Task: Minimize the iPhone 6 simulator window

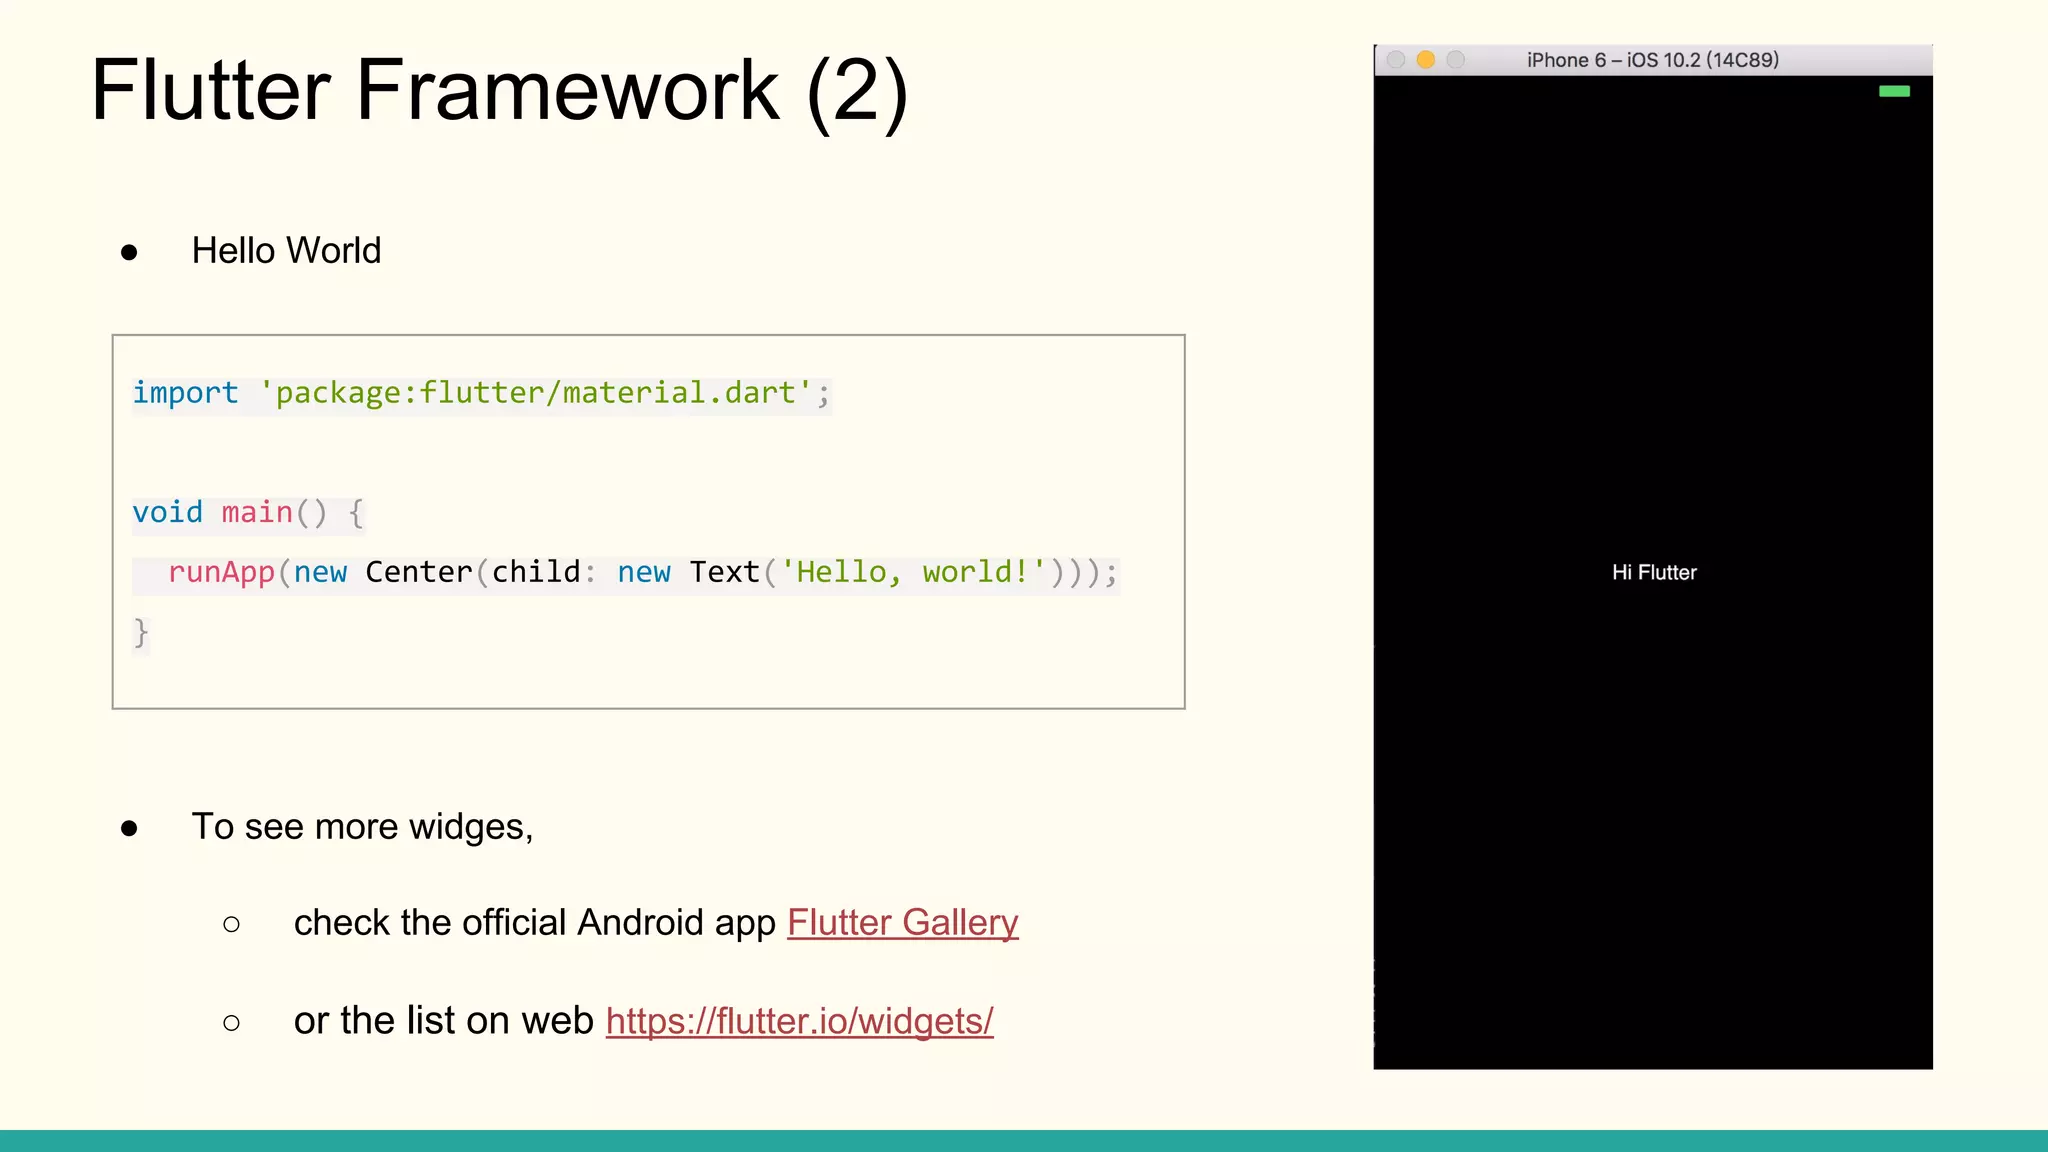Action: [1426, 60]
